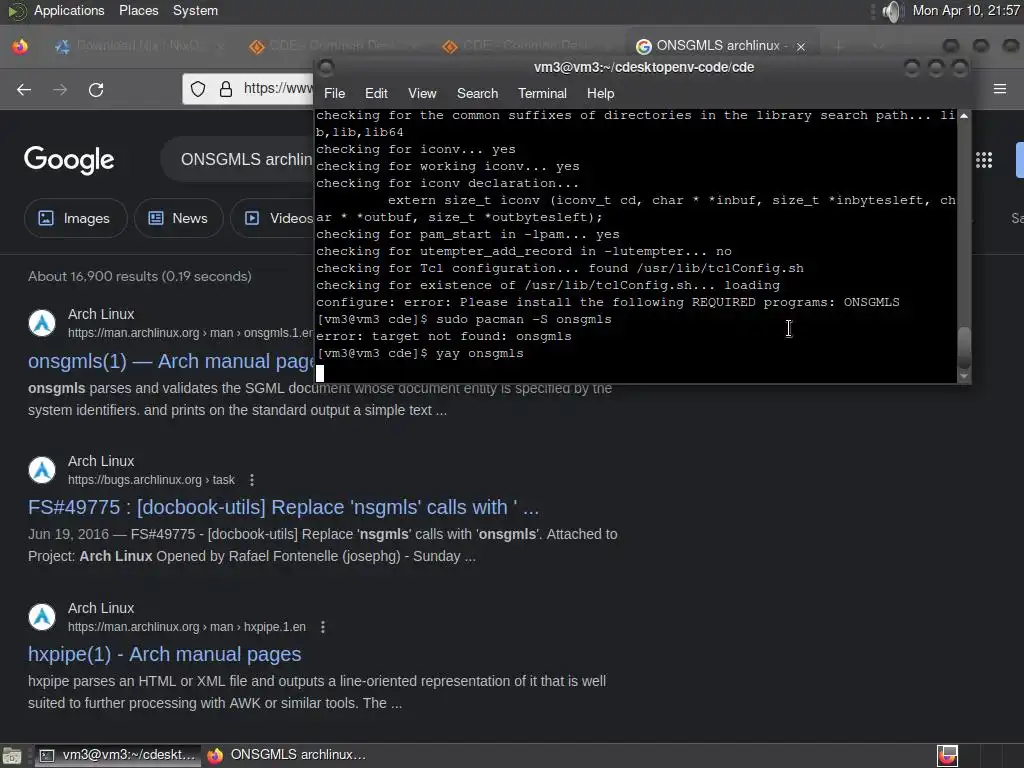This screenshot has height=768, width=1024.
Task: Go forward in Firefox
Action: click(x=60, y=89)
